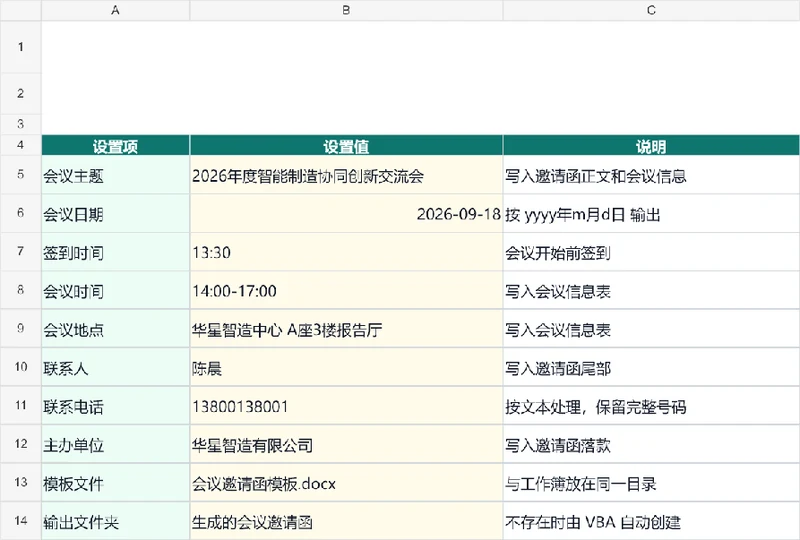Select column C header
The height and width of the screenshot is (540, 800).
point(651,10)
